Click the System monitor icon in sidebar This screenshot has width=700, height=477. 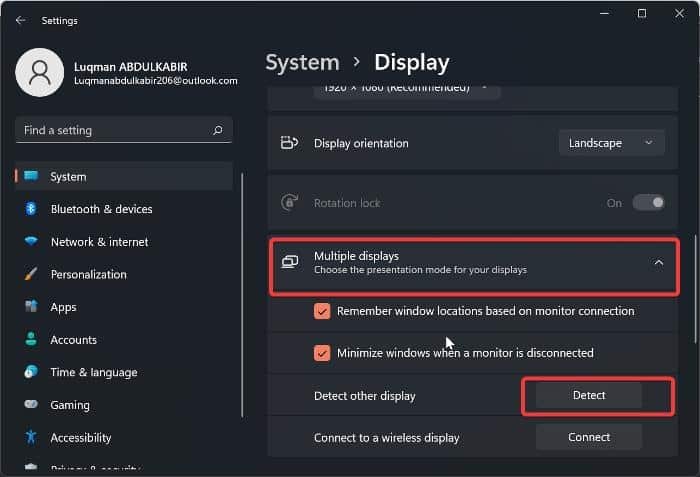[x=31, y=176]
